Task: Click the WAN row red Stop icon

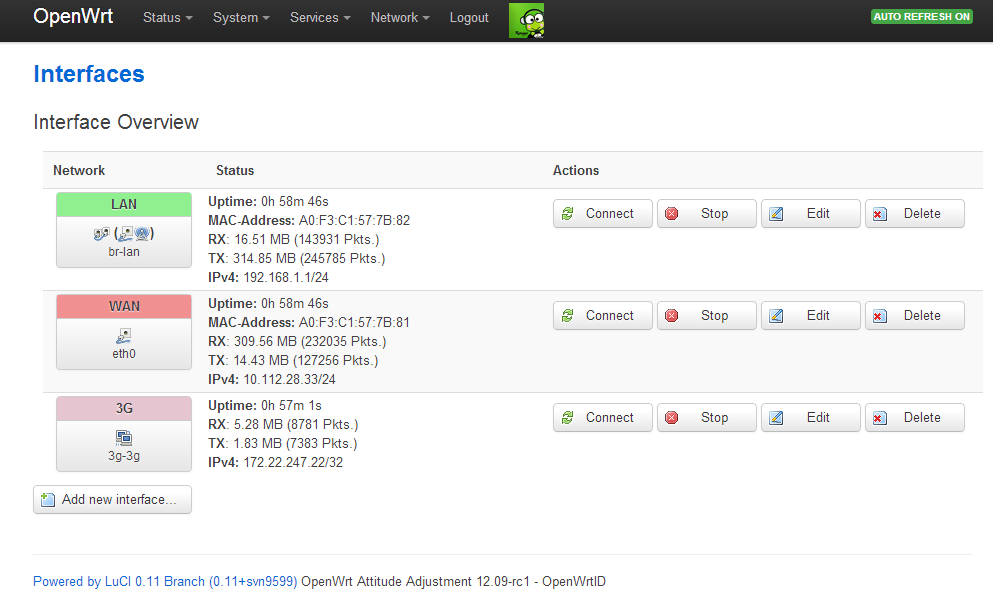Action: pyautogui.click(x=671, y=316)
